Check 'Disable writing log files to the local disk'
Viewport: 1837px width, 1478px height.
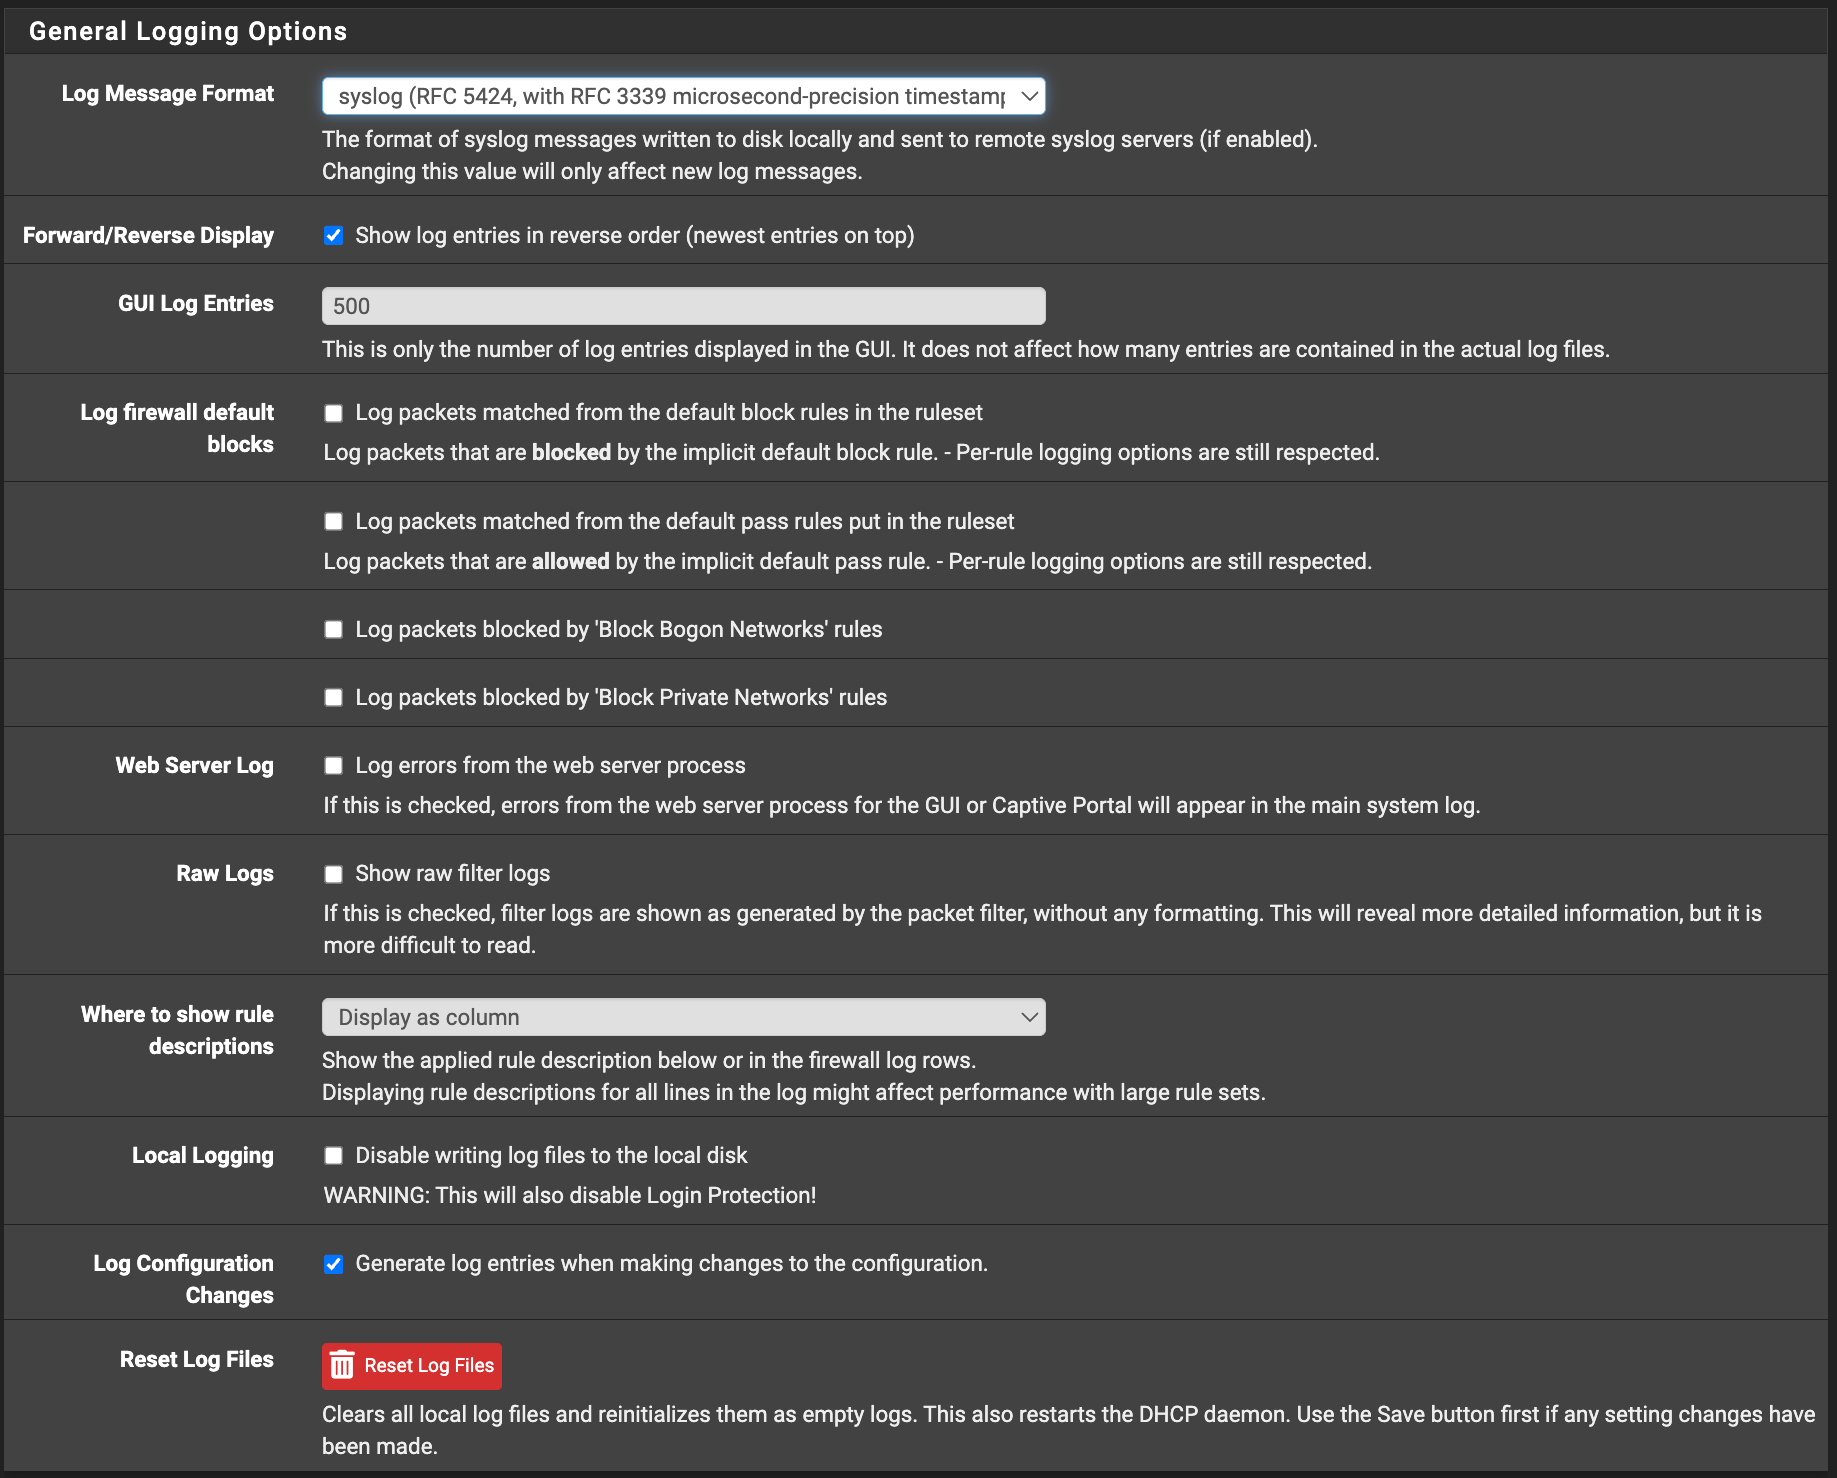point(333,1155)
